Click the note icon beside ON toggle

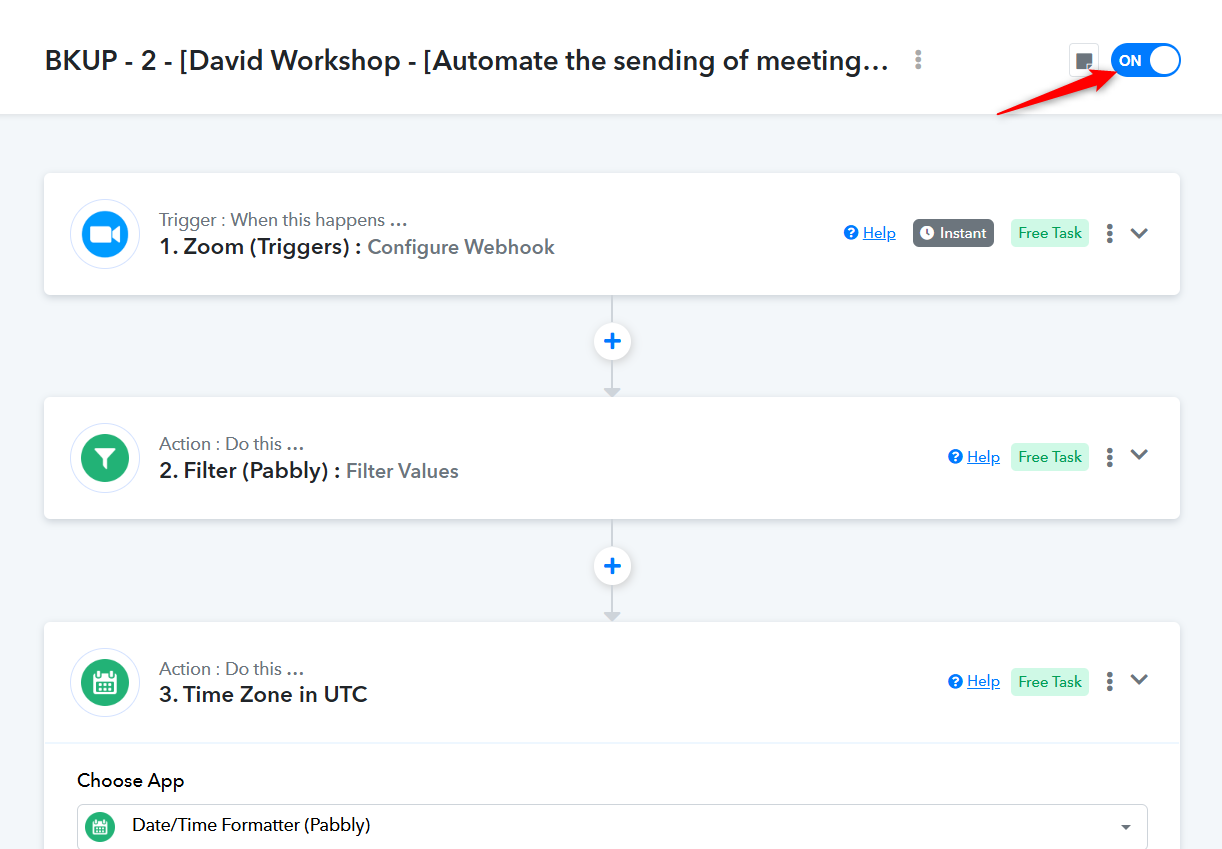tap(1084, 61)
